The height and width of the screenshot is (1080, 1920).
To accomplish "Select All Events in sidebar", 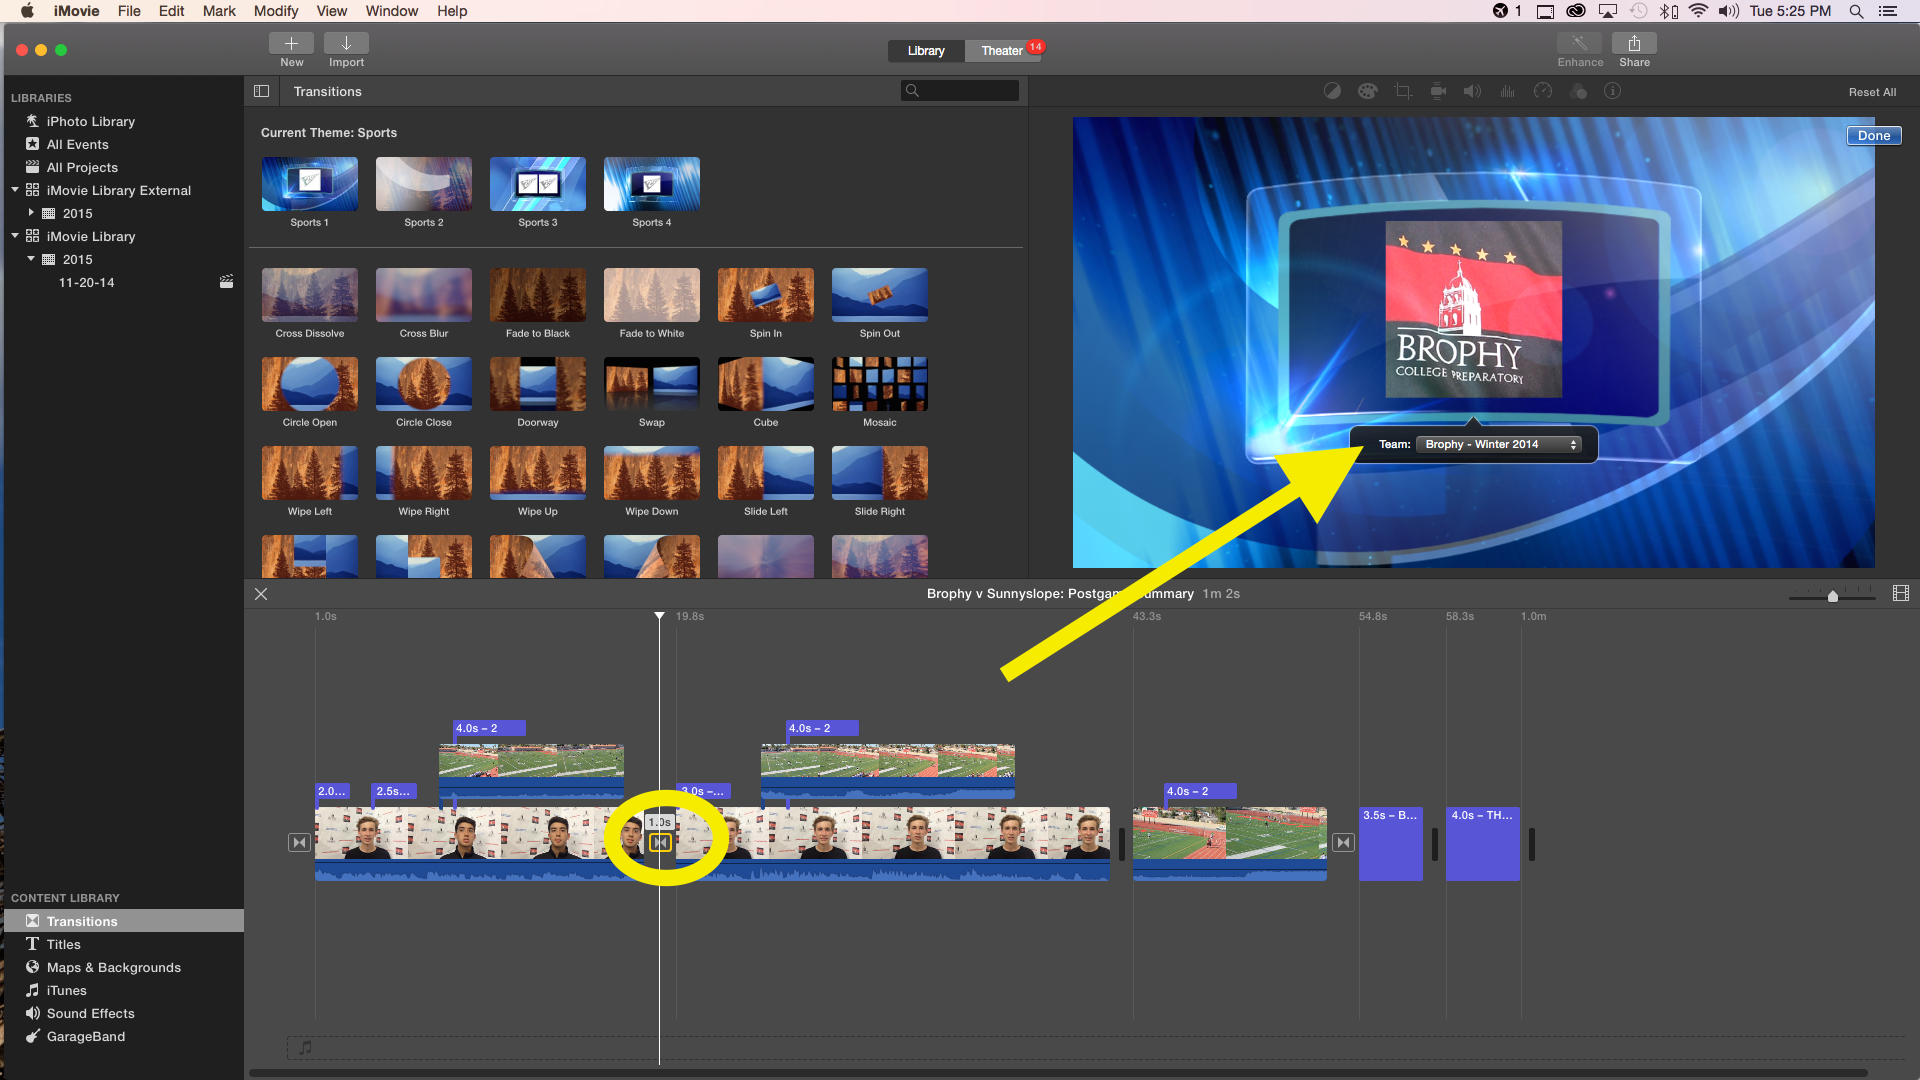I will click(x=77, y=144).
